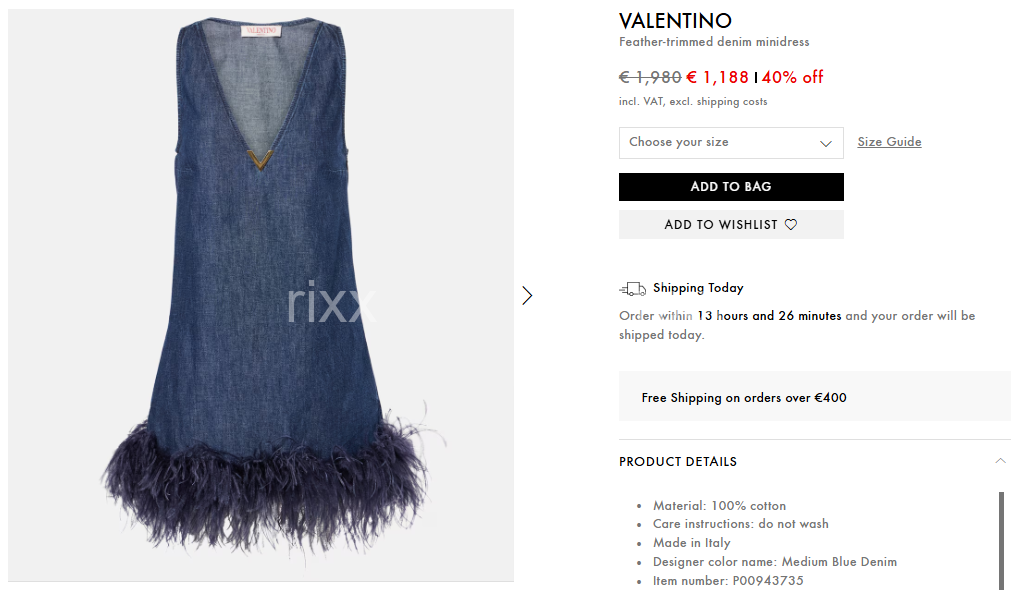The height and width of the screenshot is (590, 1011).
Task: Click the Add to Bag button
Action: point(731,187)
